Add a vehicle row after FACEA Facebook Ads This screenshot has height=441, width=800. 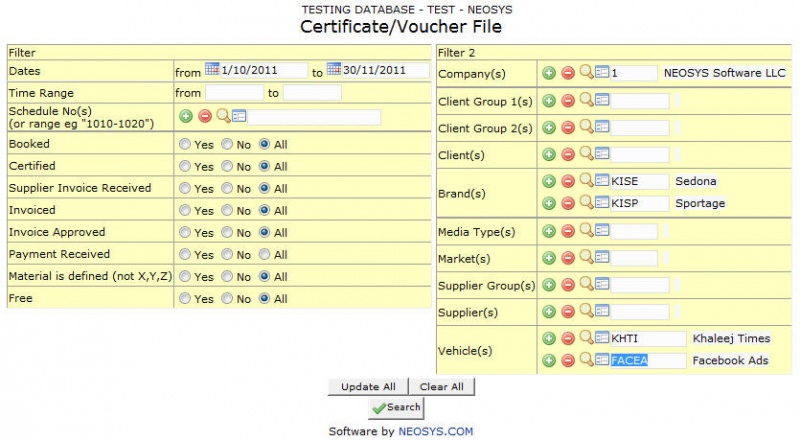(549, 360)
